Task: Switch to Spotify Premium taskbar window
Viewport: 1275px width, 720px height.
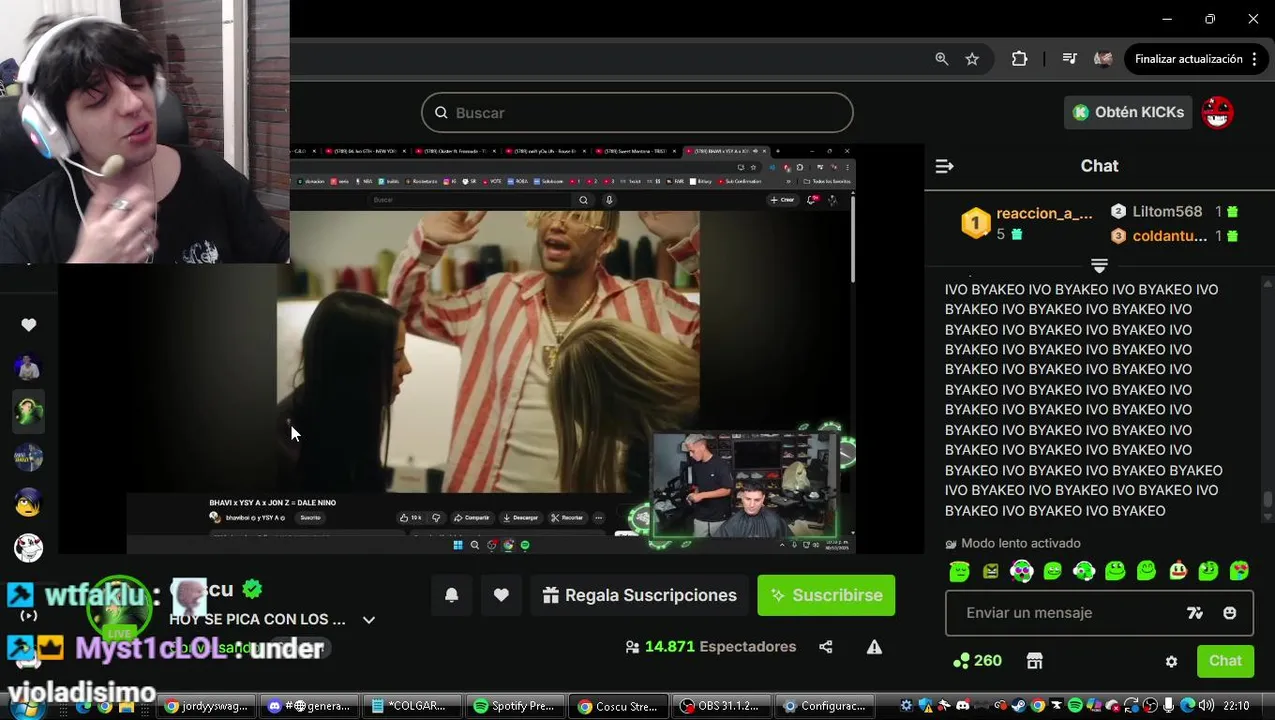Action: point(513,706)
